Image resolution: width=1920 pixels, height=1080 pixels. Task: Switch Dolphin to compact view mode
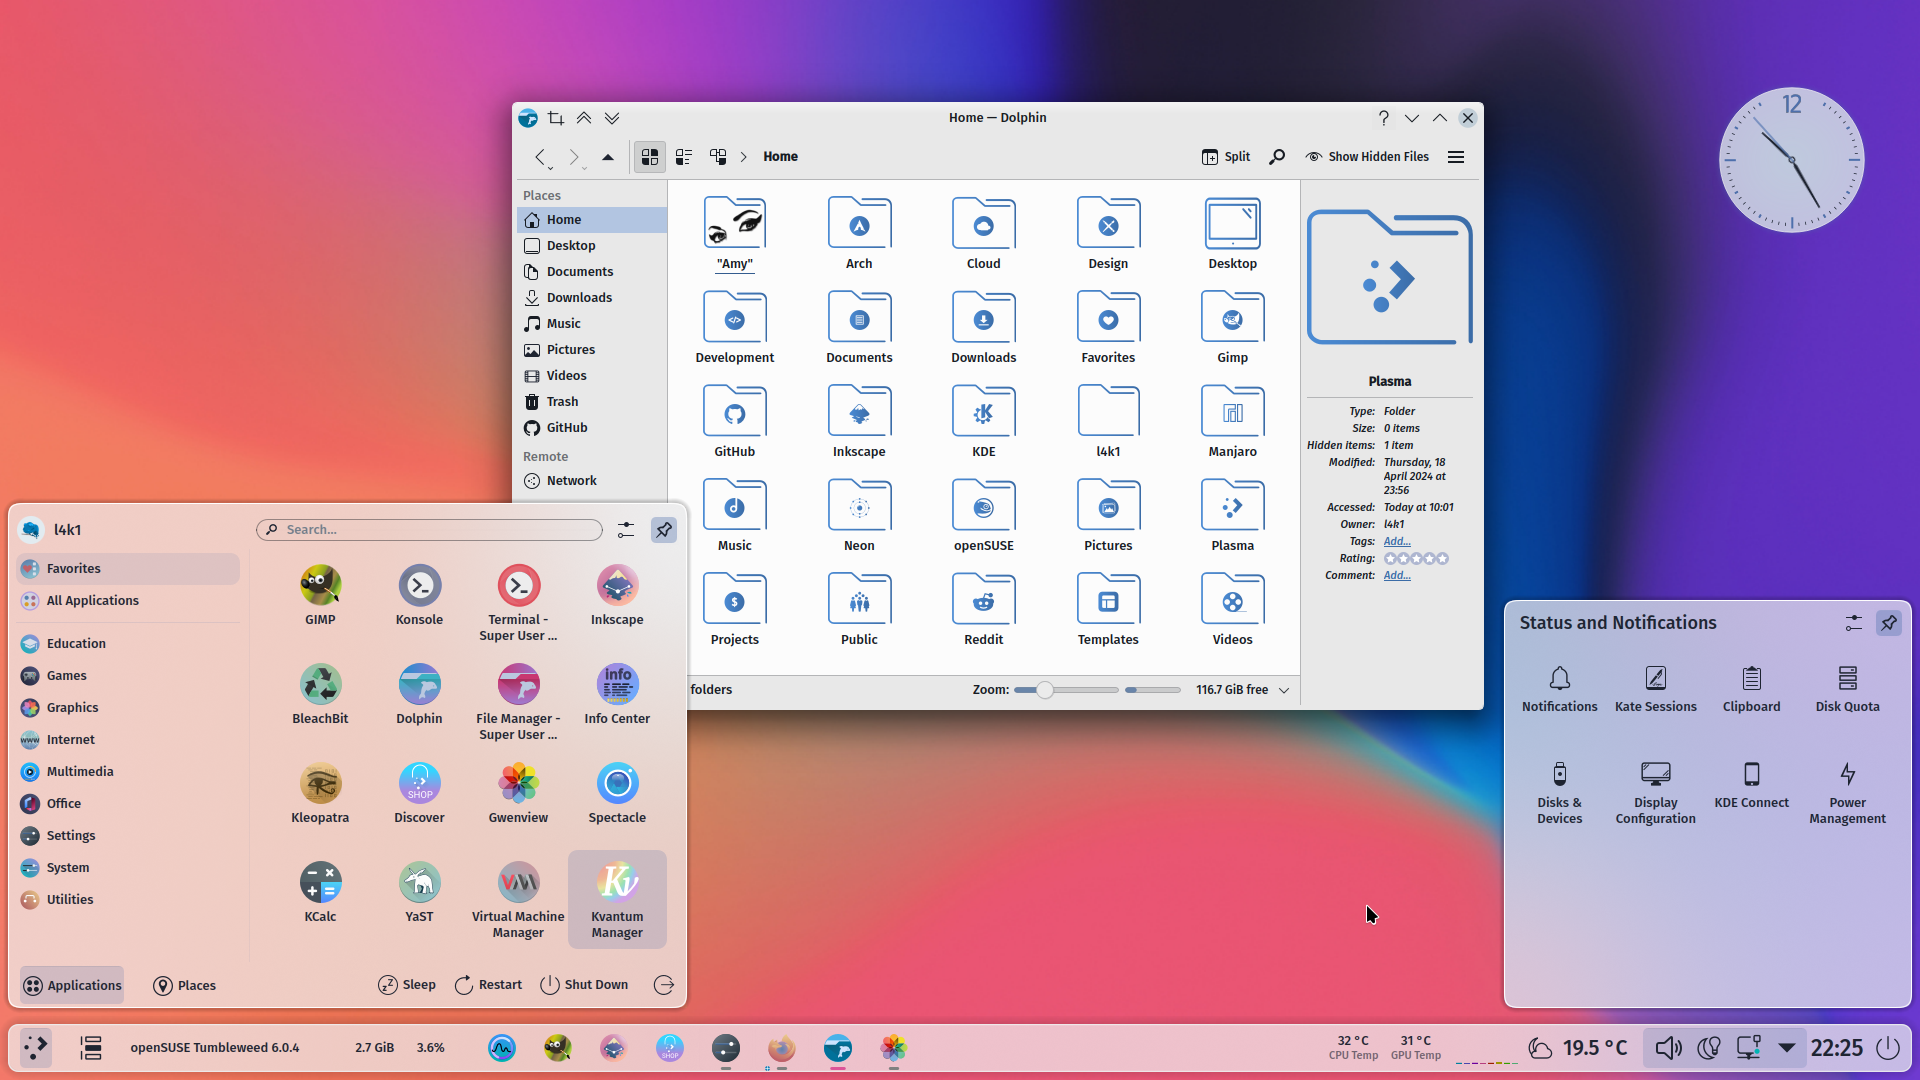684,157
